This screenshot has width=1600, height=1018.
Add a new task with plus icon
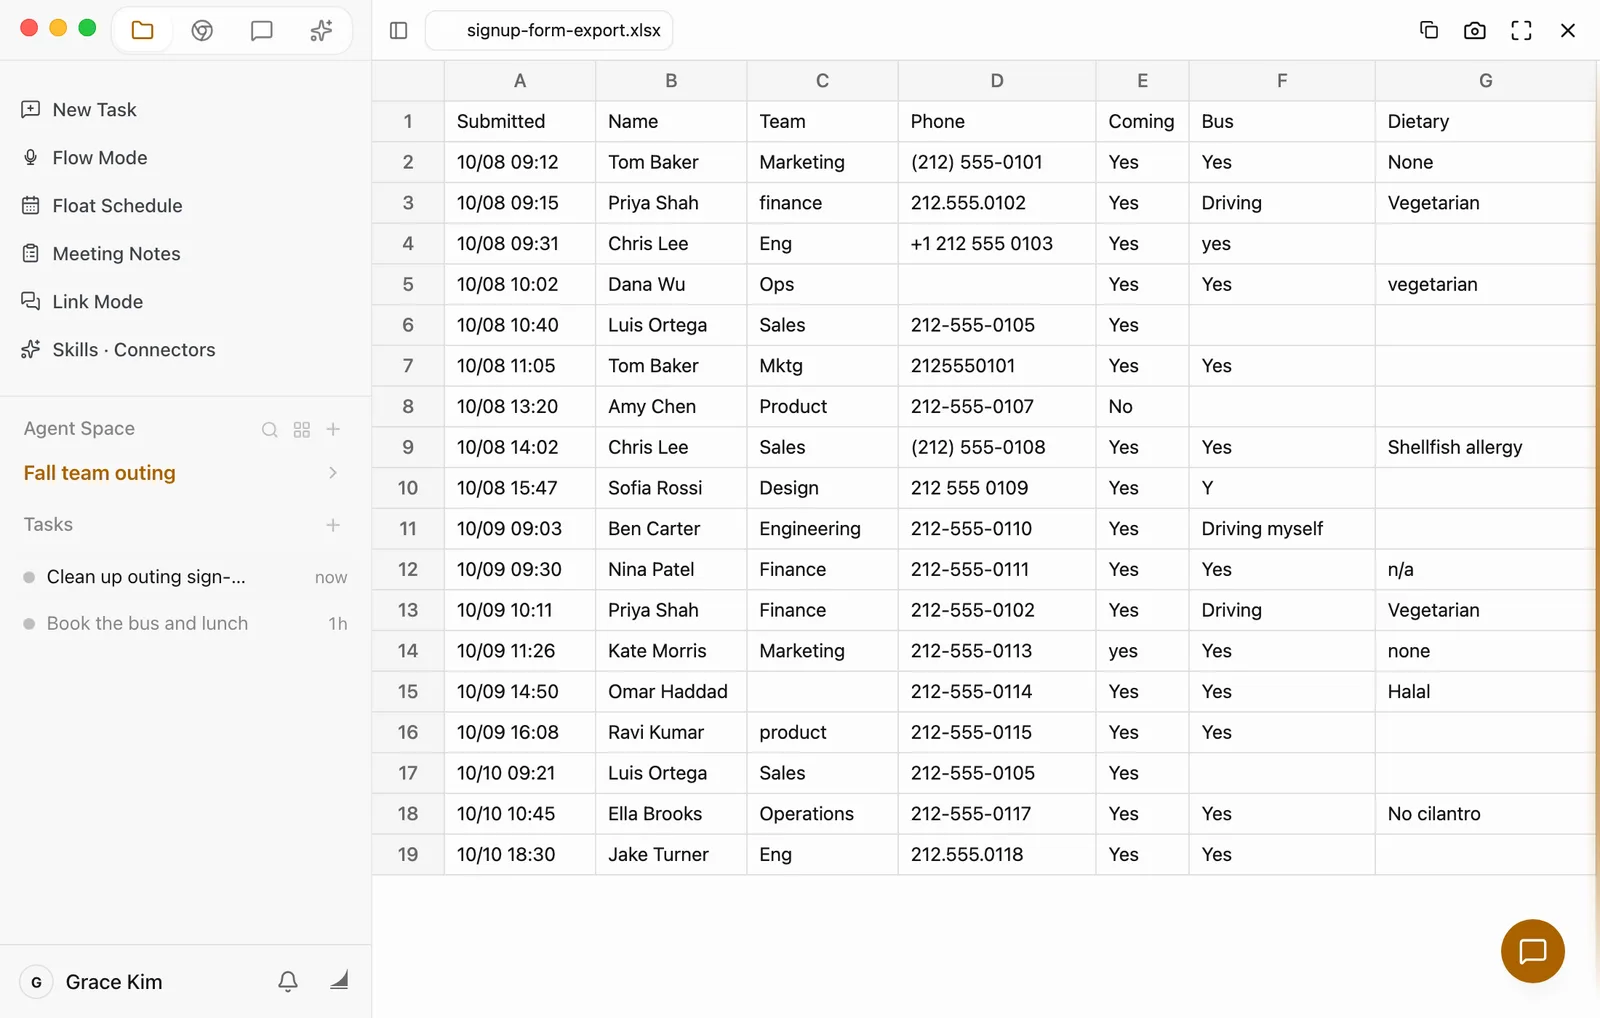click(x=333, y=525)
